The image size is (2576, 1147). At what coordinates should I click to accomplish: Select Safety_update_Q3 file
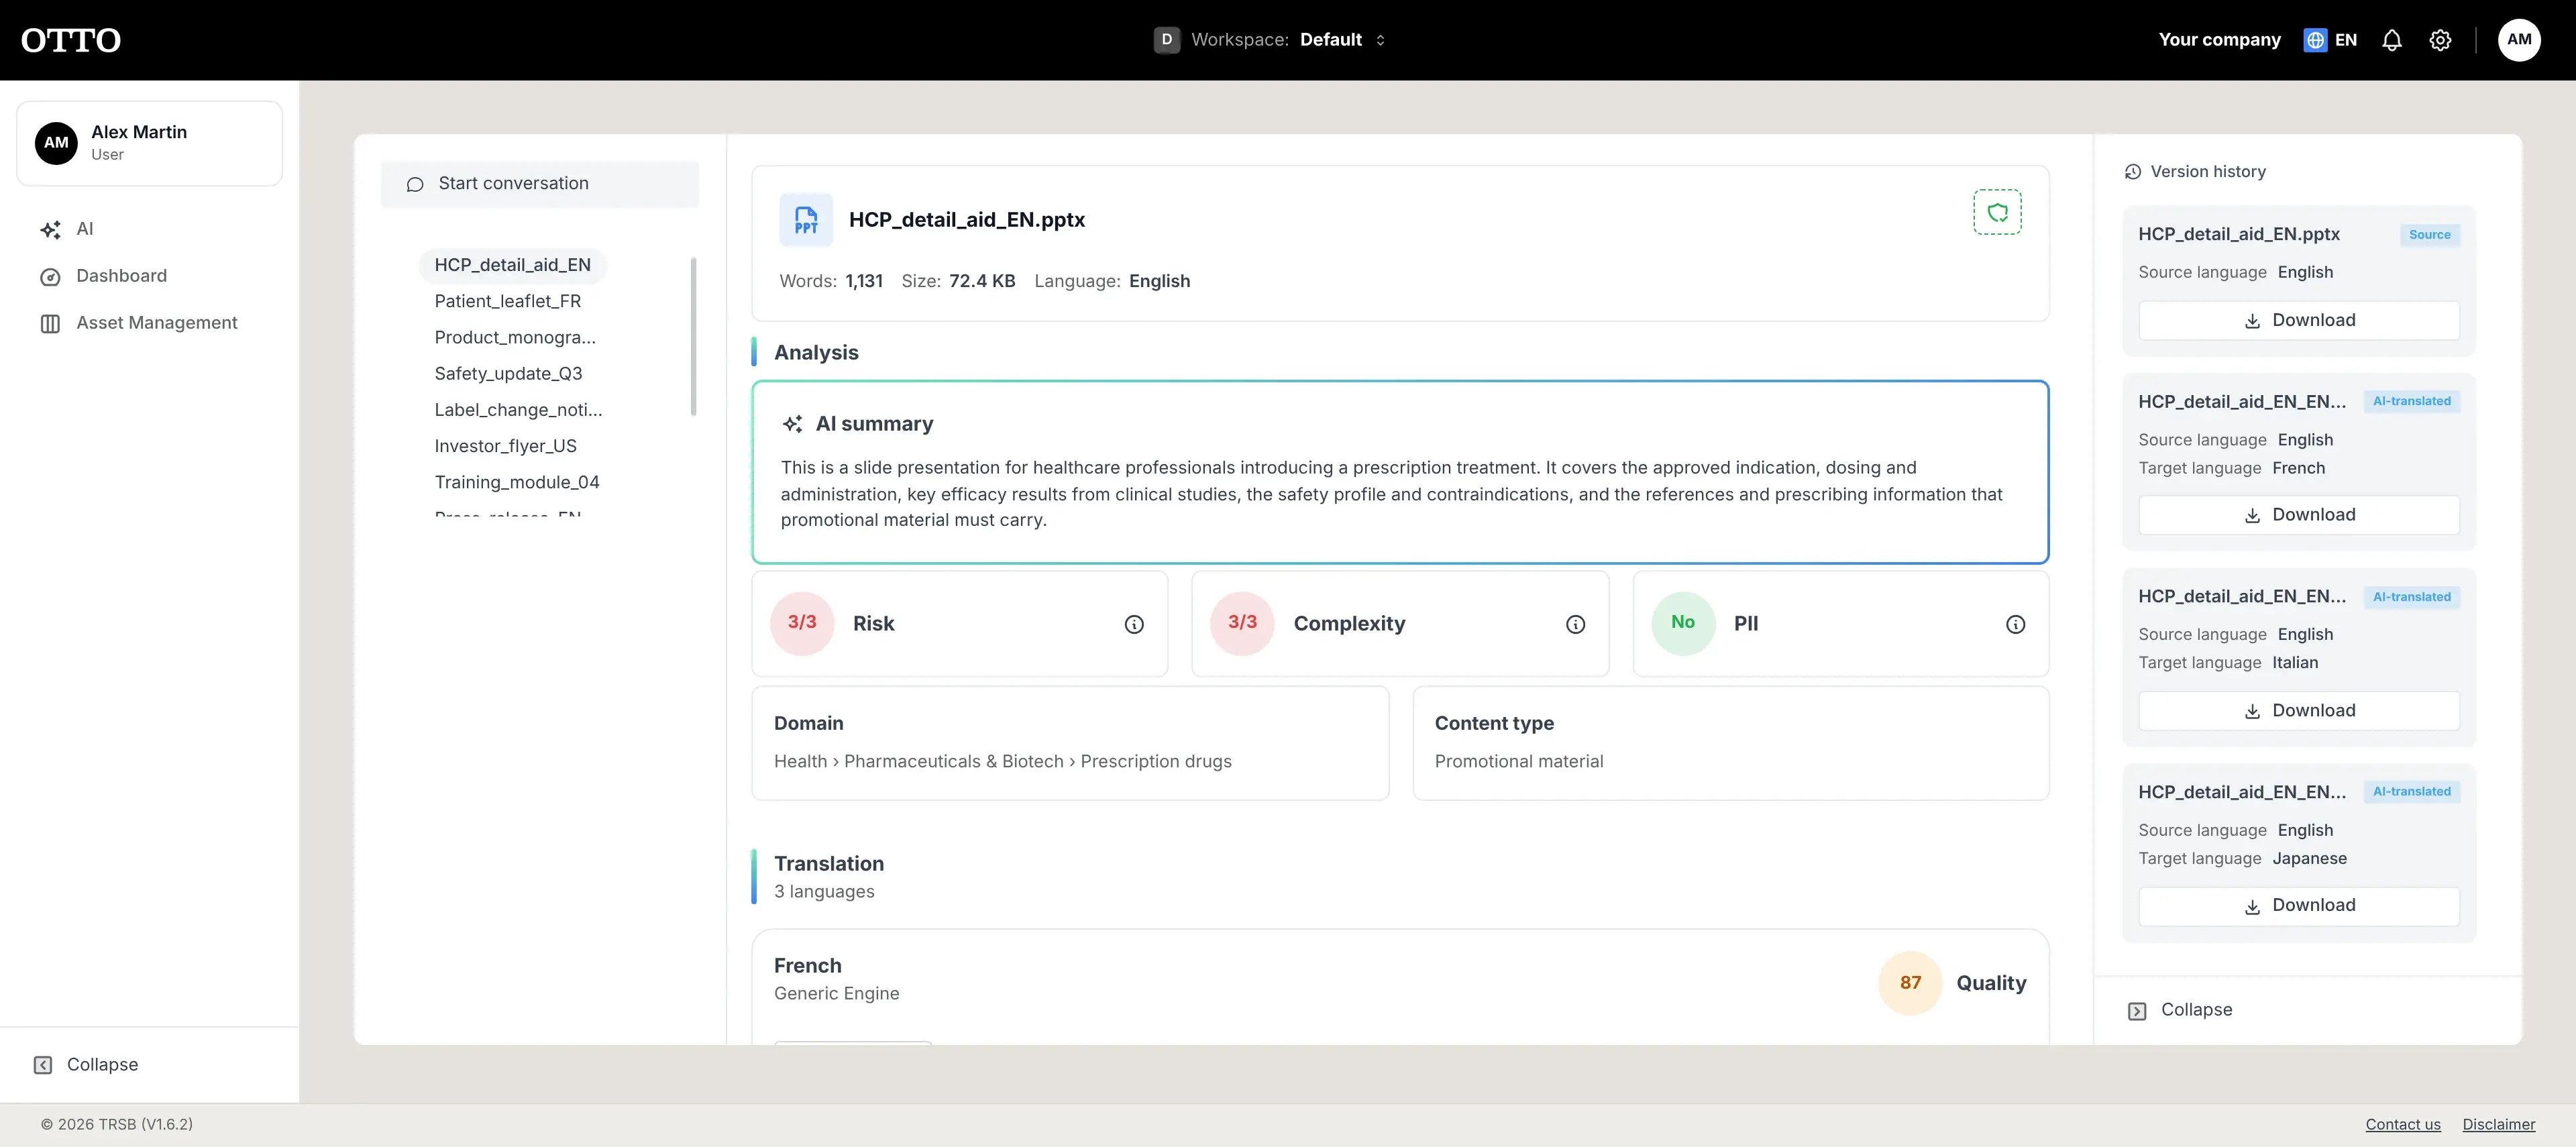508,373
